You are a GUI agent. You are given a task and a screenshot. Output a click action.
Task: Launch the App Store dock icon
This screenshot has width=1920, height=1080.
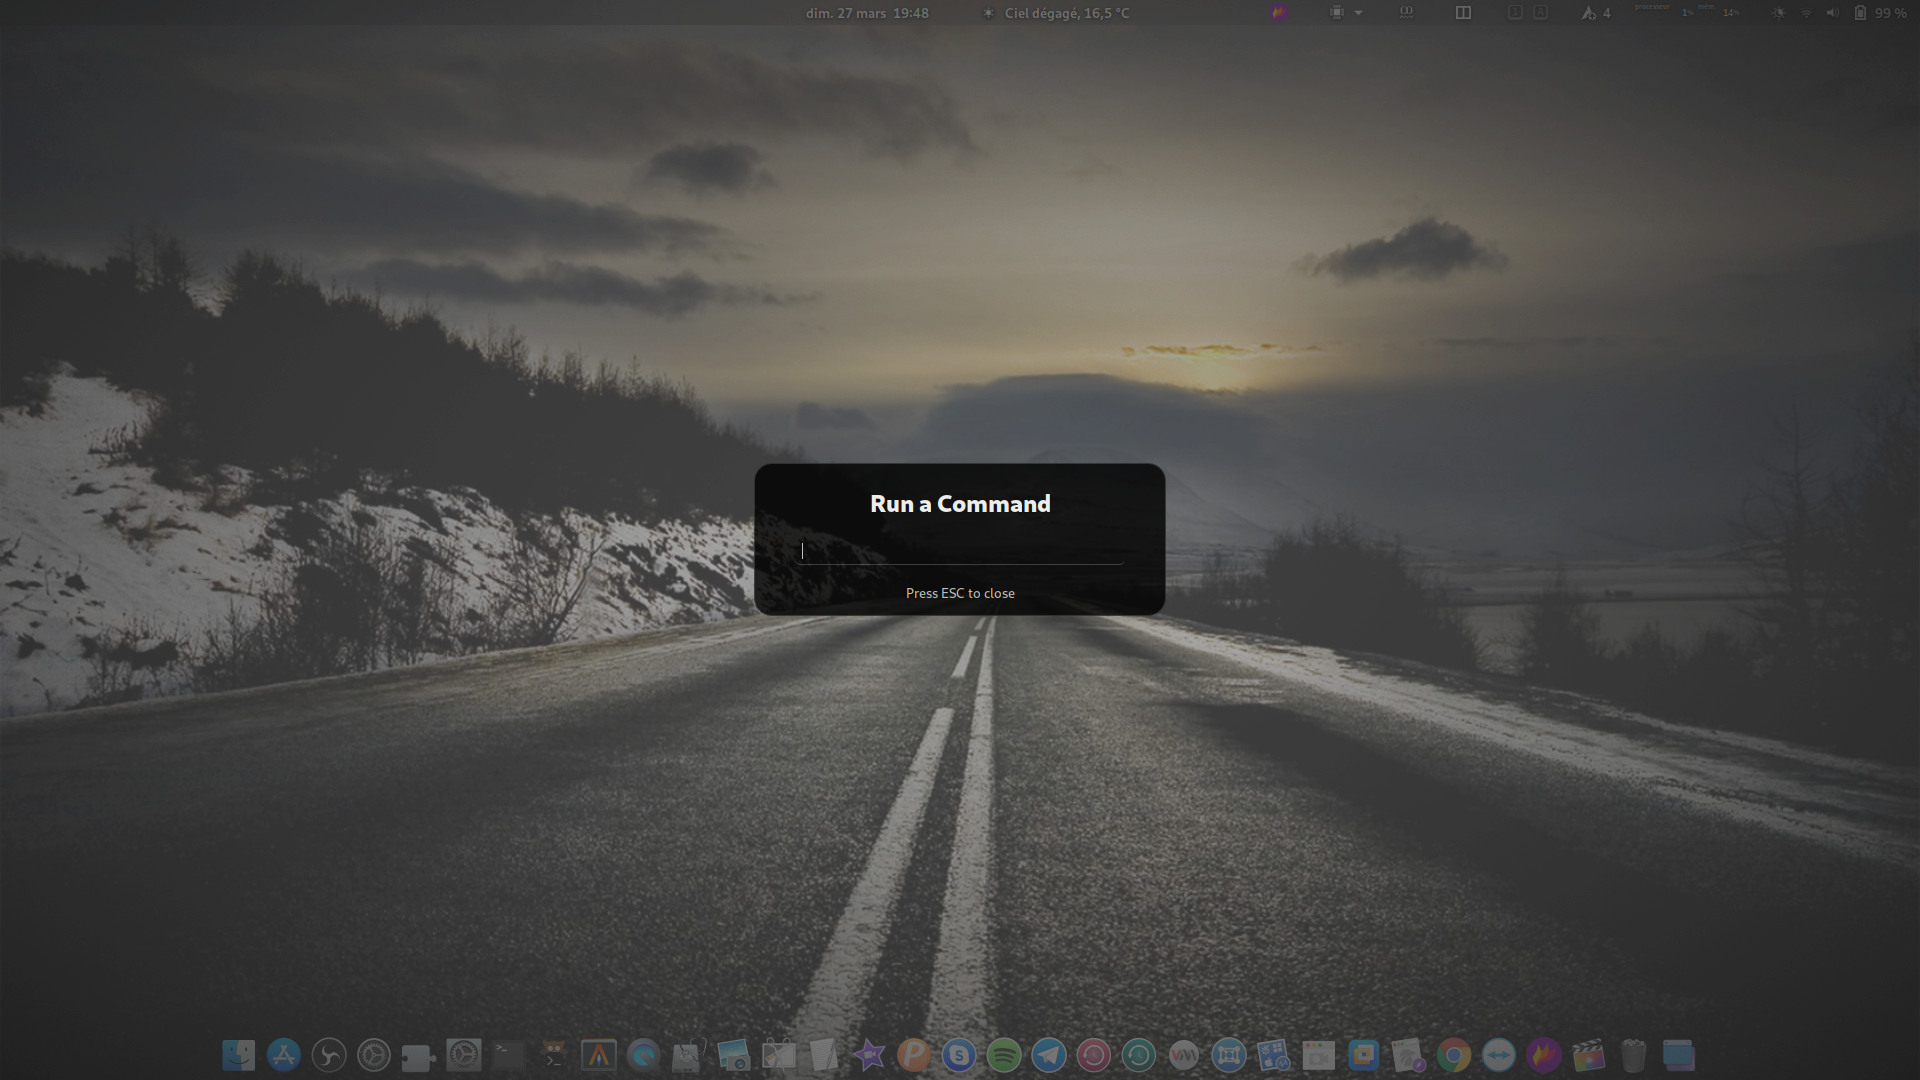(x=284, y=1055)
